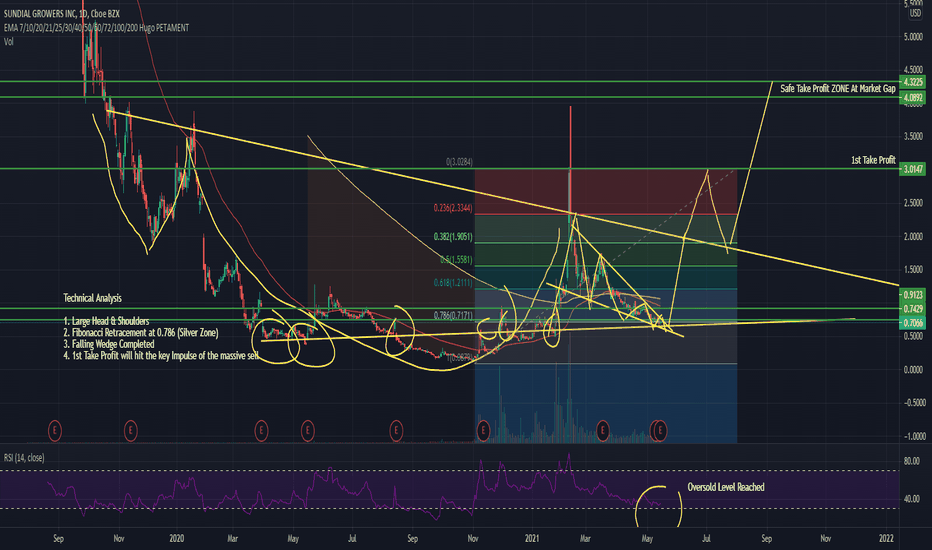Viewport: 932px width, 550px height.
Task: Click the -1.0000 price axis tick
Action: [x=913, y=436]
